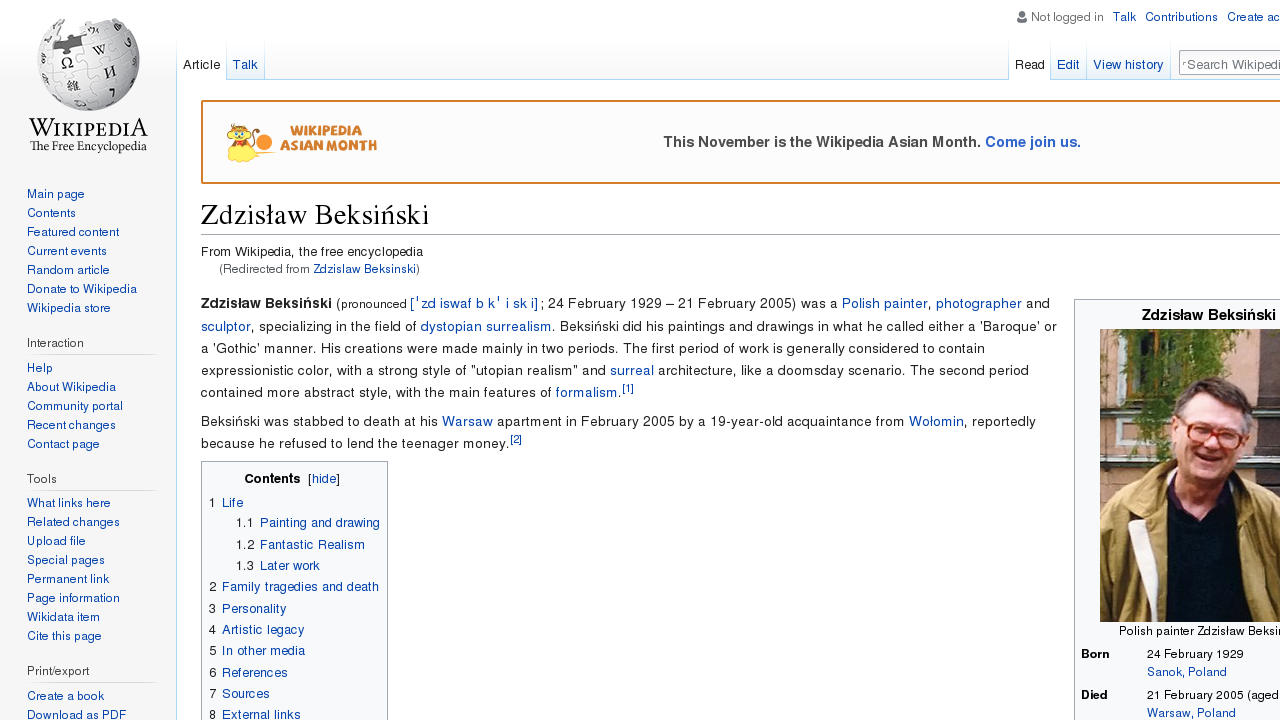Follow the Come join us link
The height and width of the screenshot is (720, 1280).
pos(1033,142)
